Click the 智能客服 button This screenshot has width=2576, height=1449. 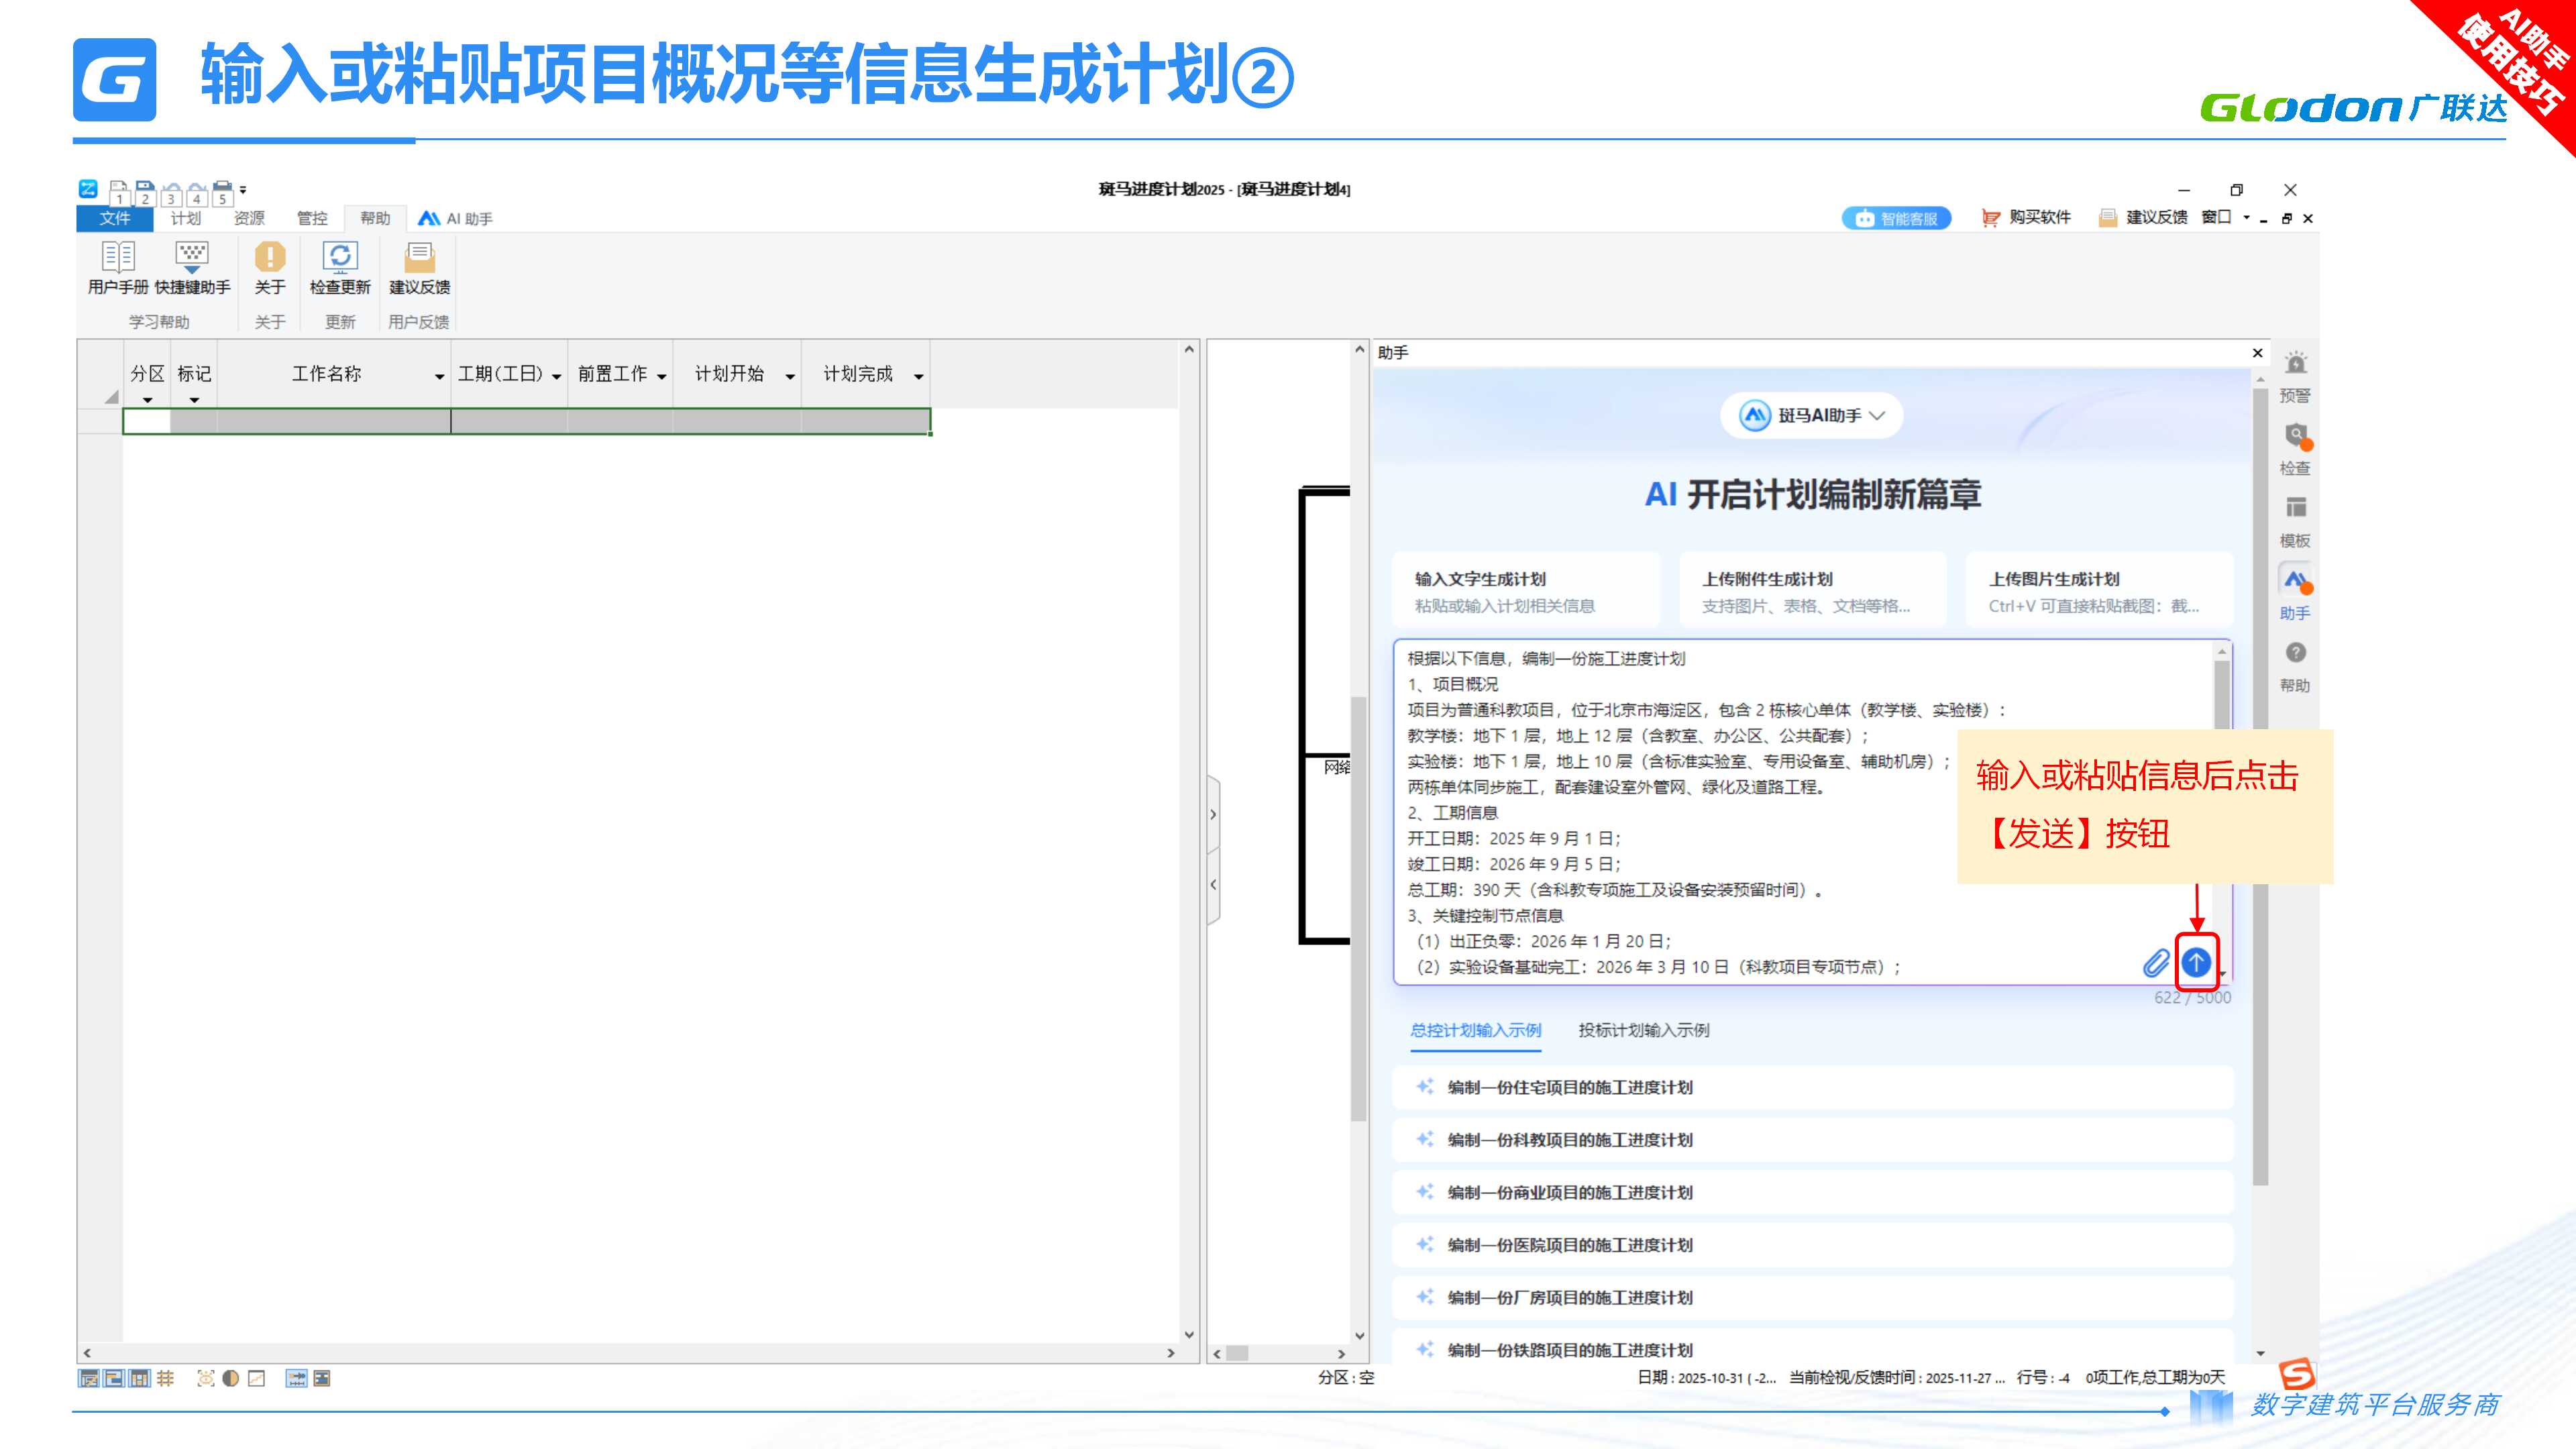click(x=1896, y=218)
